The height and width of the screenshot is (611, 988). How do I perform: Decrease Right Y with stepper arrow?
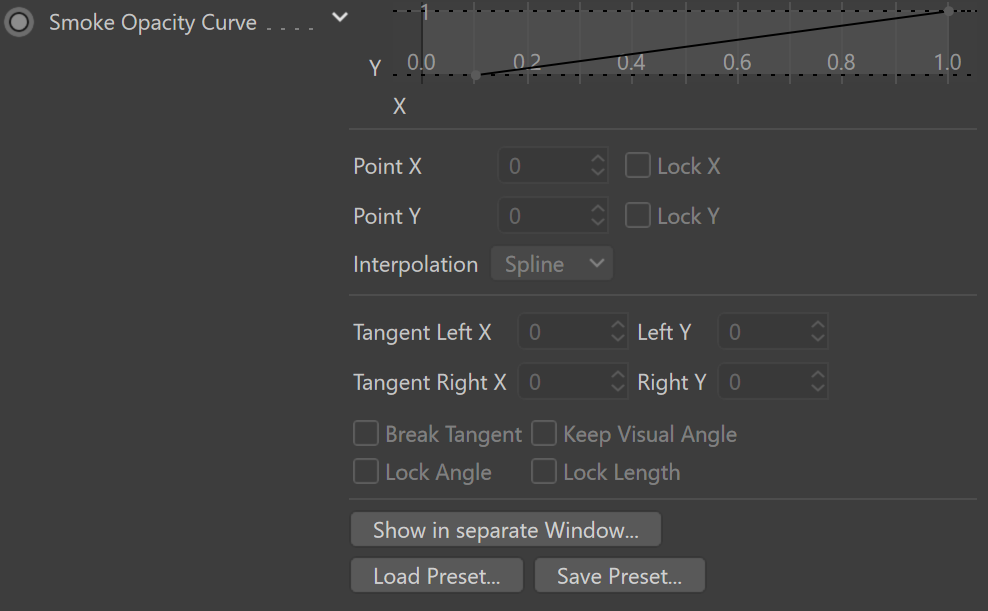[817, 389]
